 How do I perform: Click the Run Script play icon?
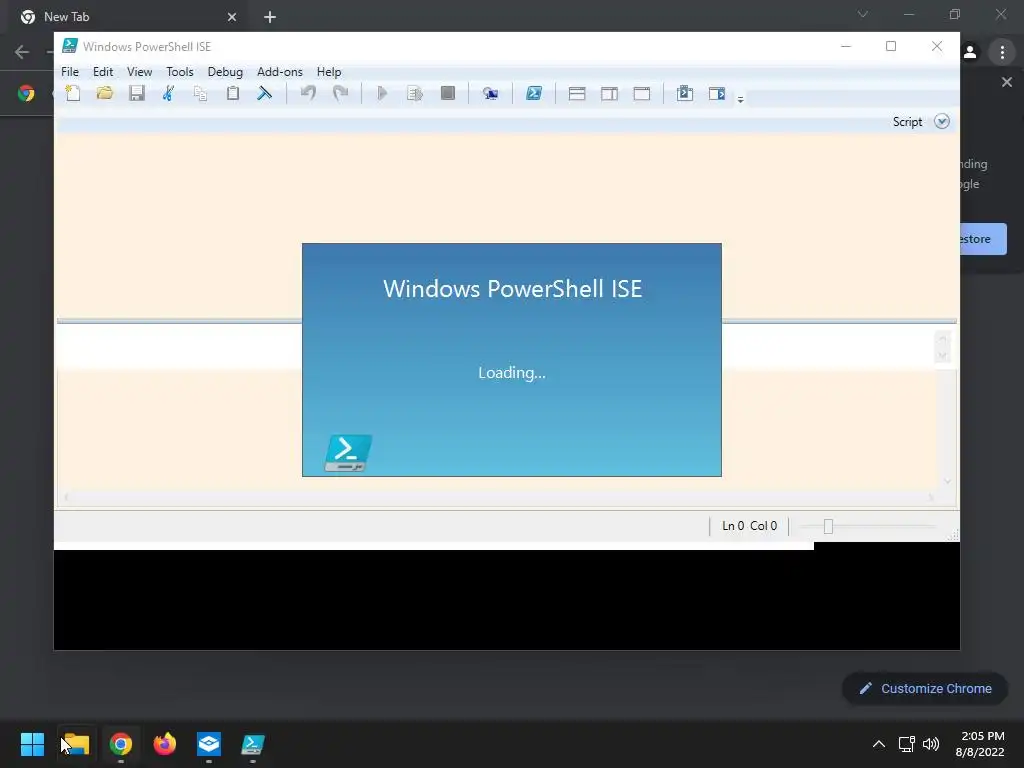[x=383, y=93]
